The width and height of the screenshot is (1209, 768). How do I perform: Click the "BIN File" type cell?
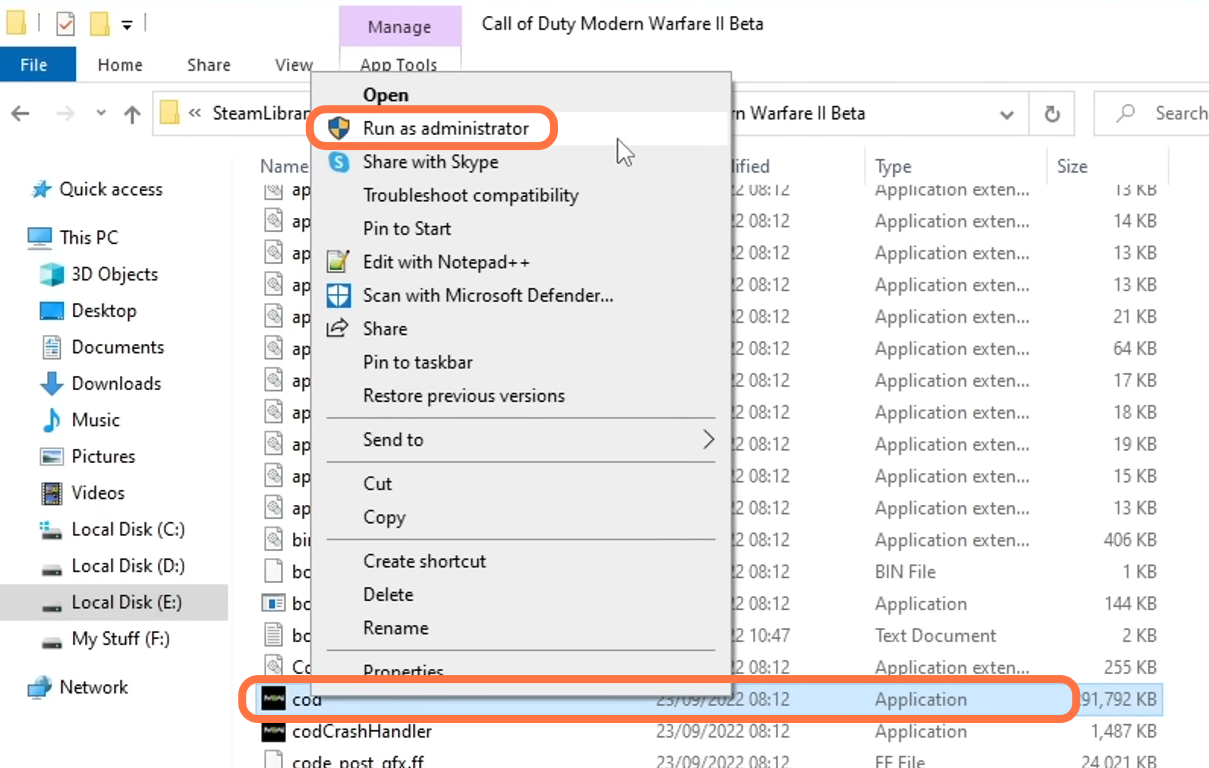point(905,572)
